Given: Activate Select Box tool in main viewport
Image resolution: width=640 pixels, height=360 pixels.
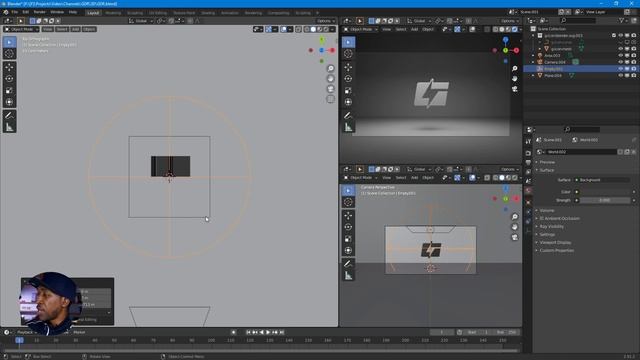Looking at the screenshot, I should point(9,42).
